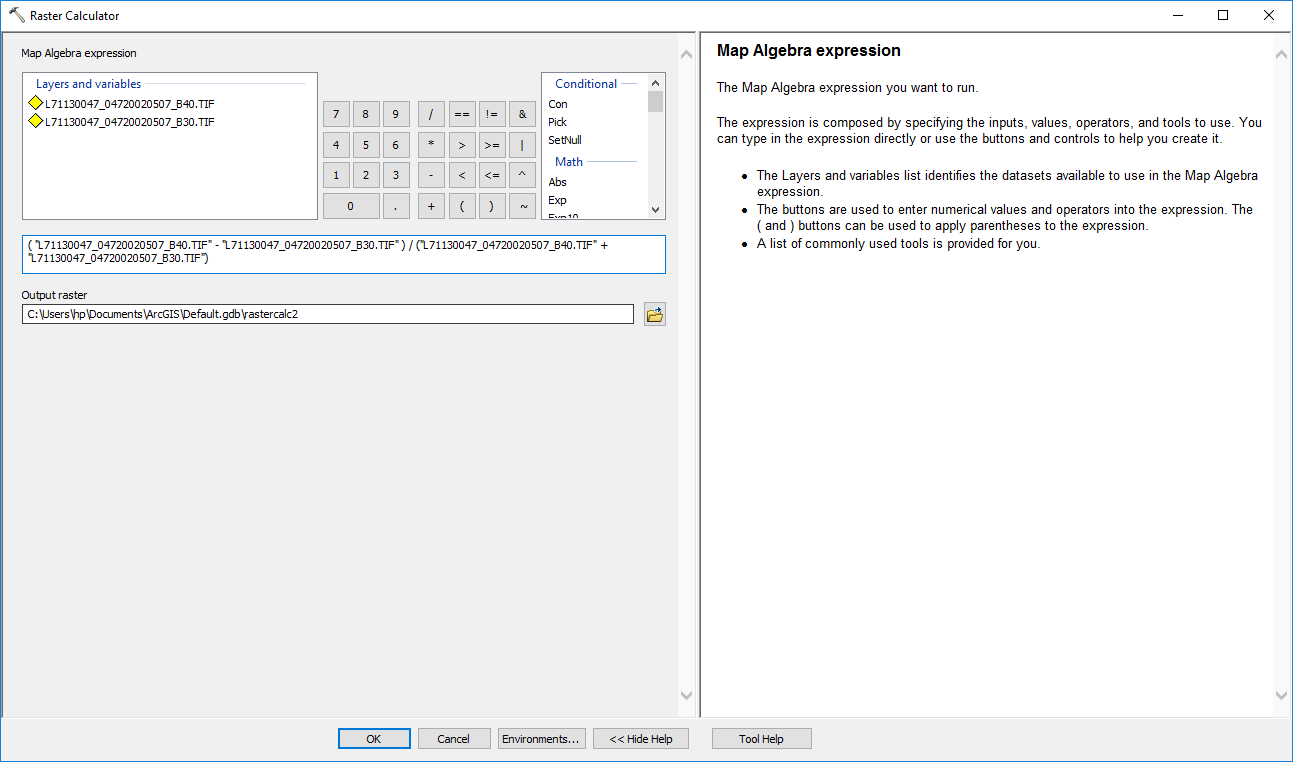Insert a closing parenthesis

492,206
